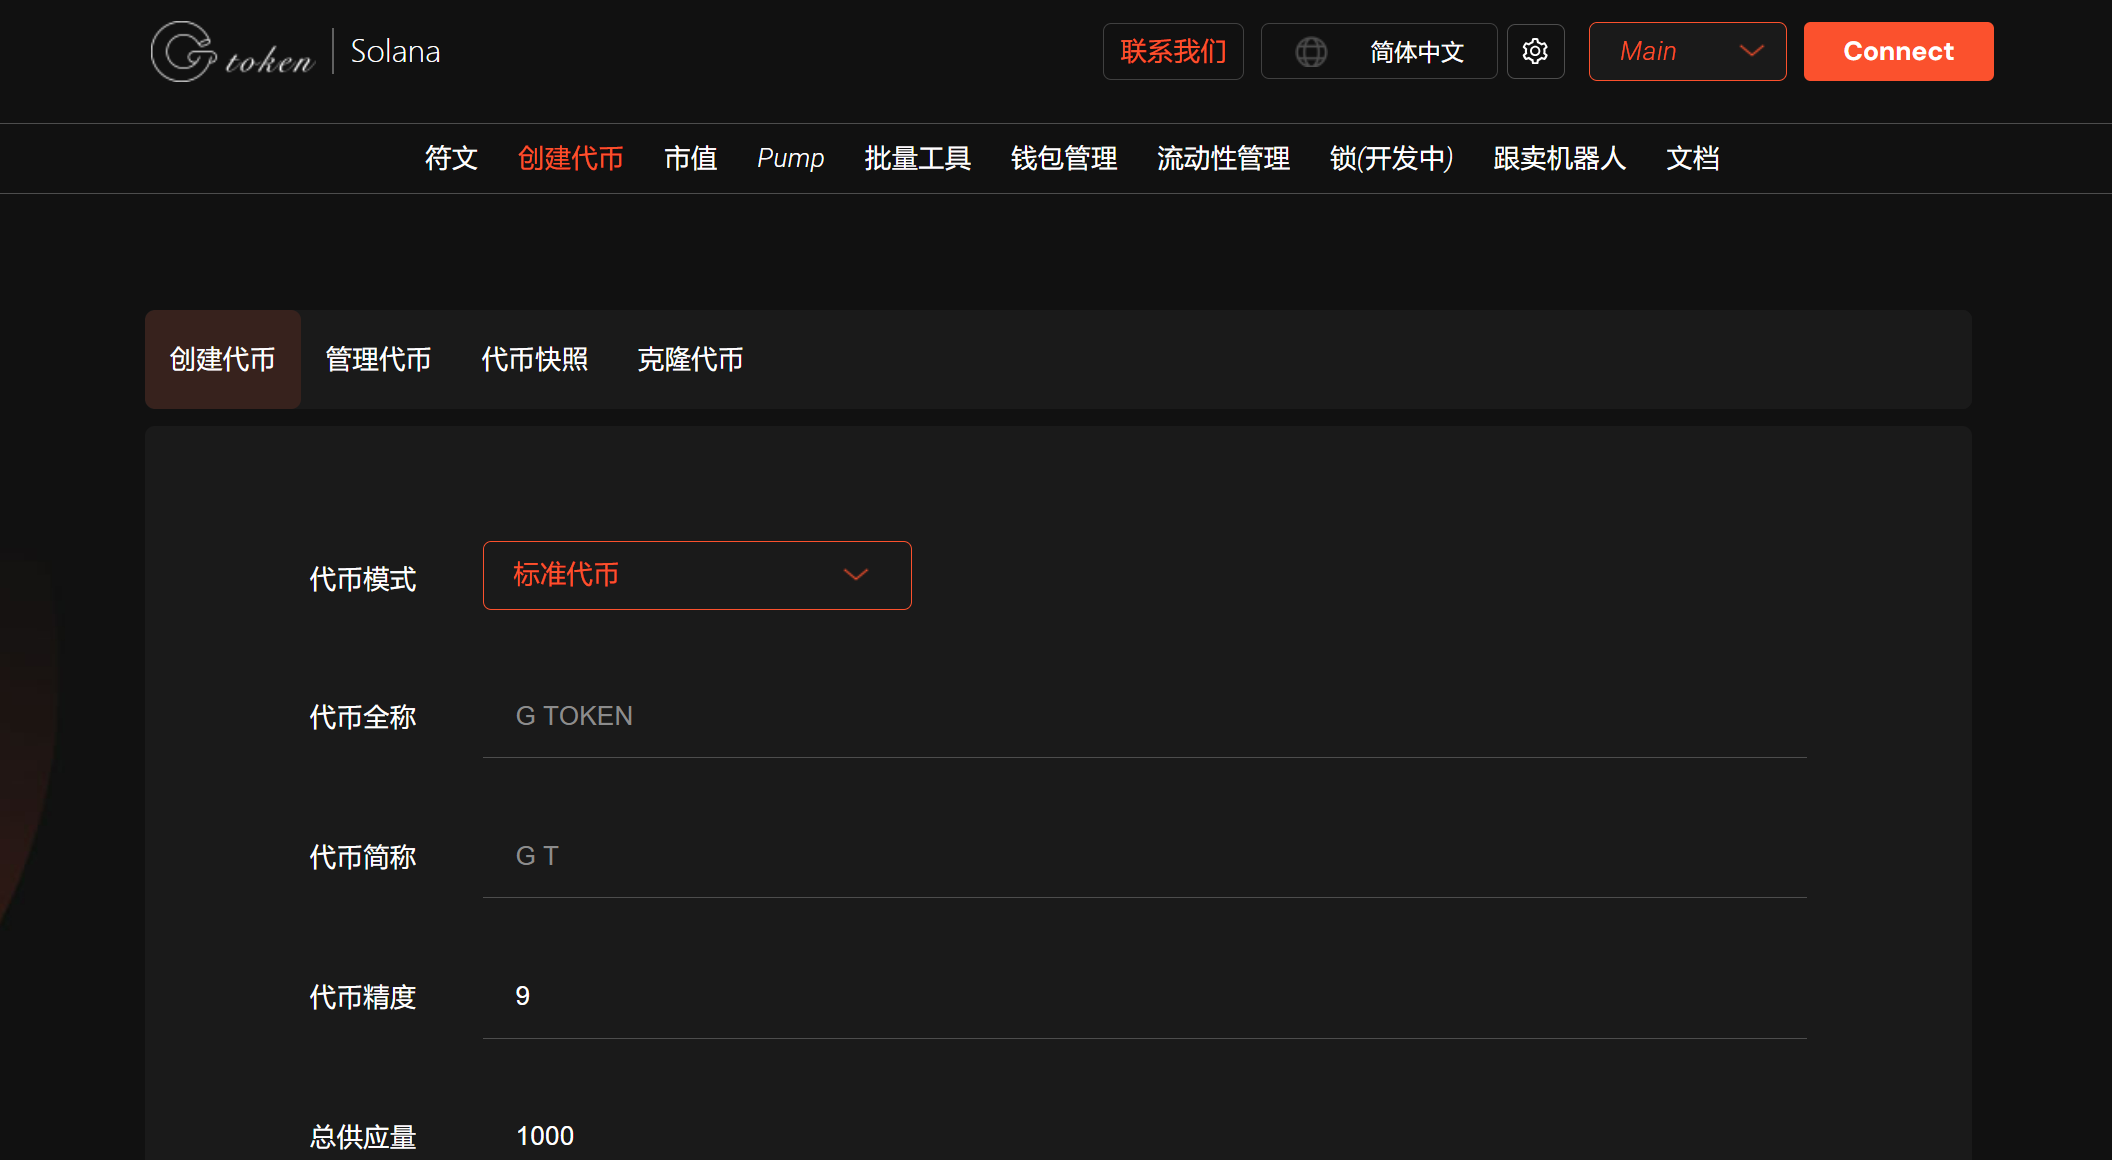Screen dimensions: 2112x1160
Task: Click the 联系我们 button
Action: (x=1173, y=51)
